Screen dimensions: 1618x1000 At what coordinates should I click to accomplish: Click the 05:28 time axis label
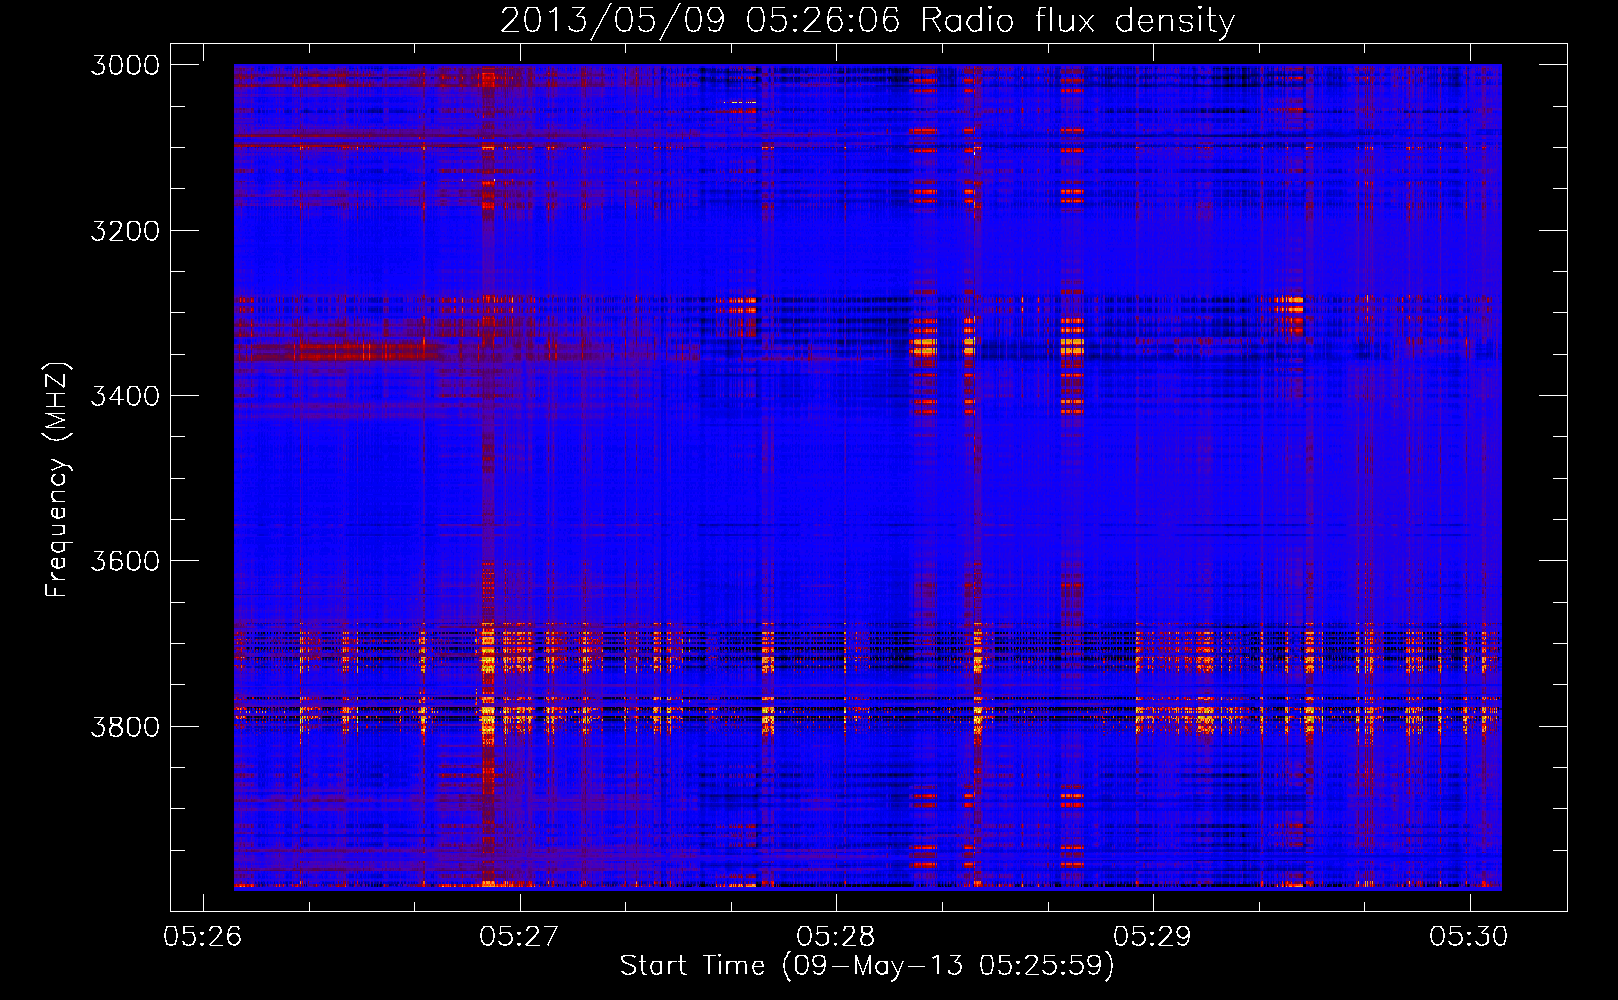click(836, 936)
